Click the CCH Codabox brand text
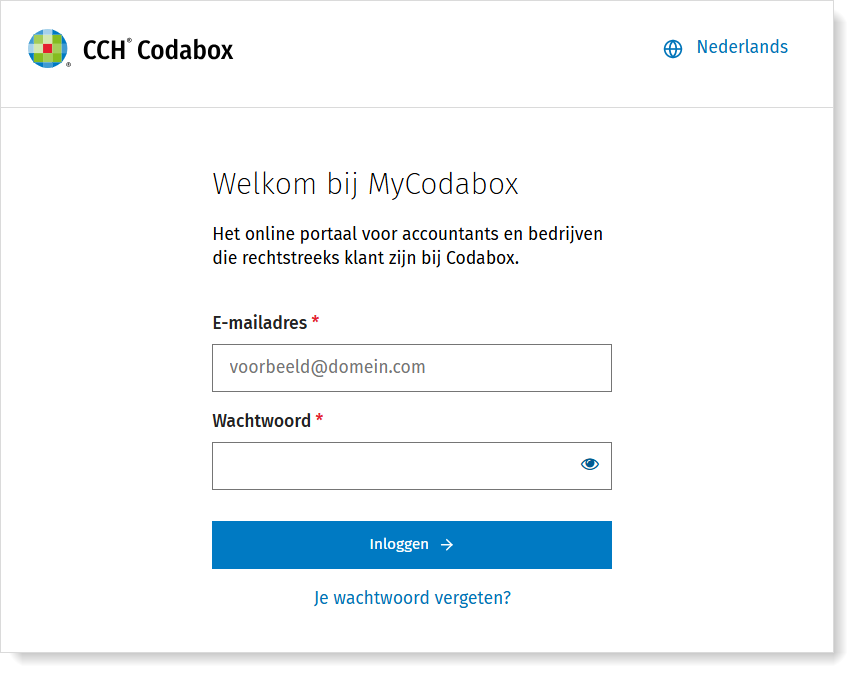Screen dimensions: 857x676 pyautogui.click(x=158, y=50)
